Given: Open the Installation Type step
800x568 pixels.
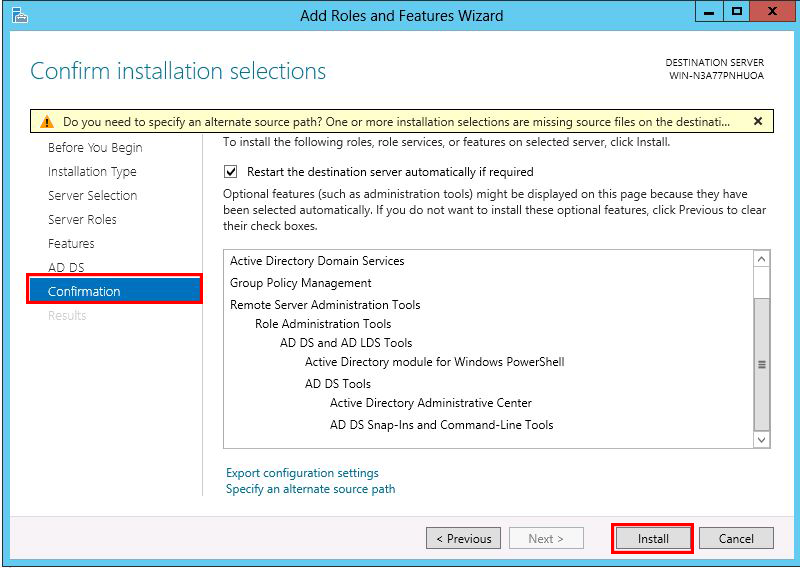Looking at the screenshot, I should (x=92, y=171).
